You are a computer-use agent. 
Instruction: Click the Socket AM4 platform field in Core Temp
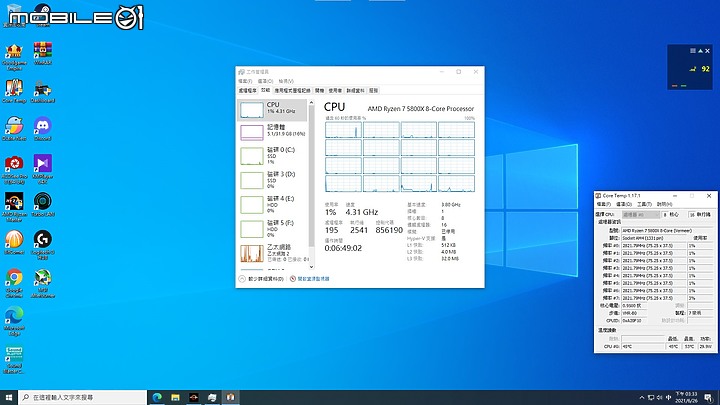click(x=653, y=238)
